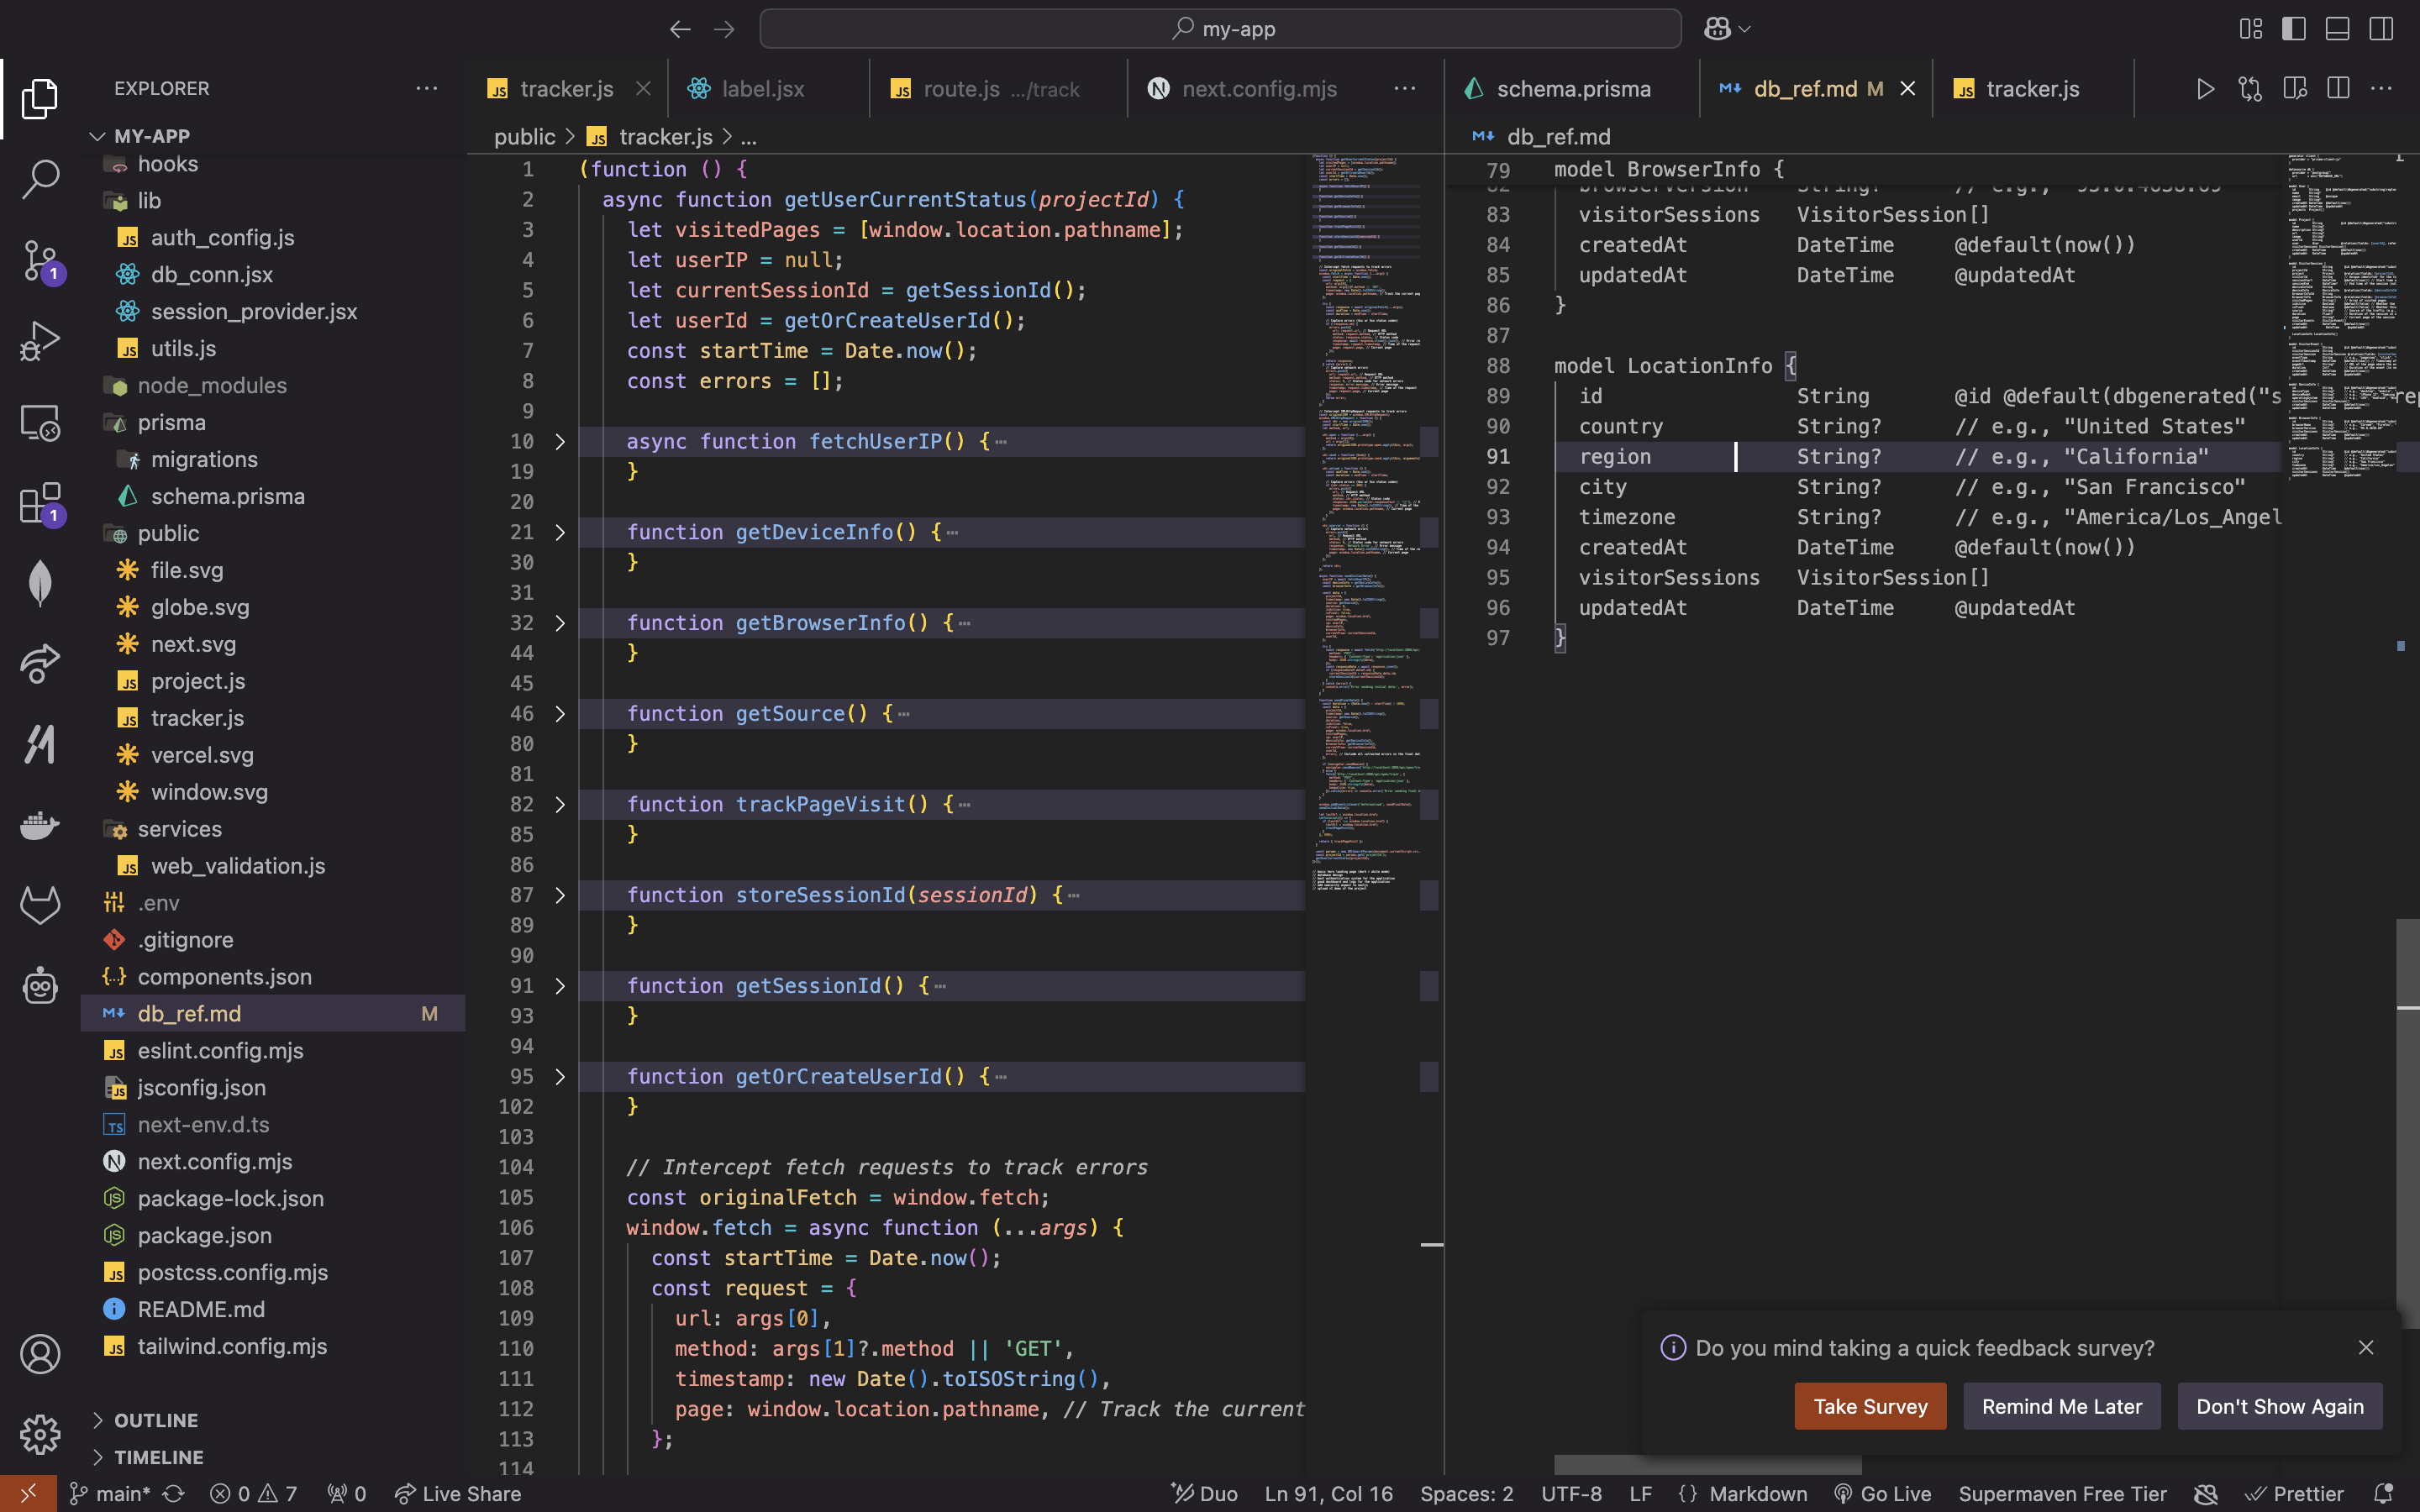Click the Don't Show Again button
This screenshot has width=2420, height=1512.
2279,1406
